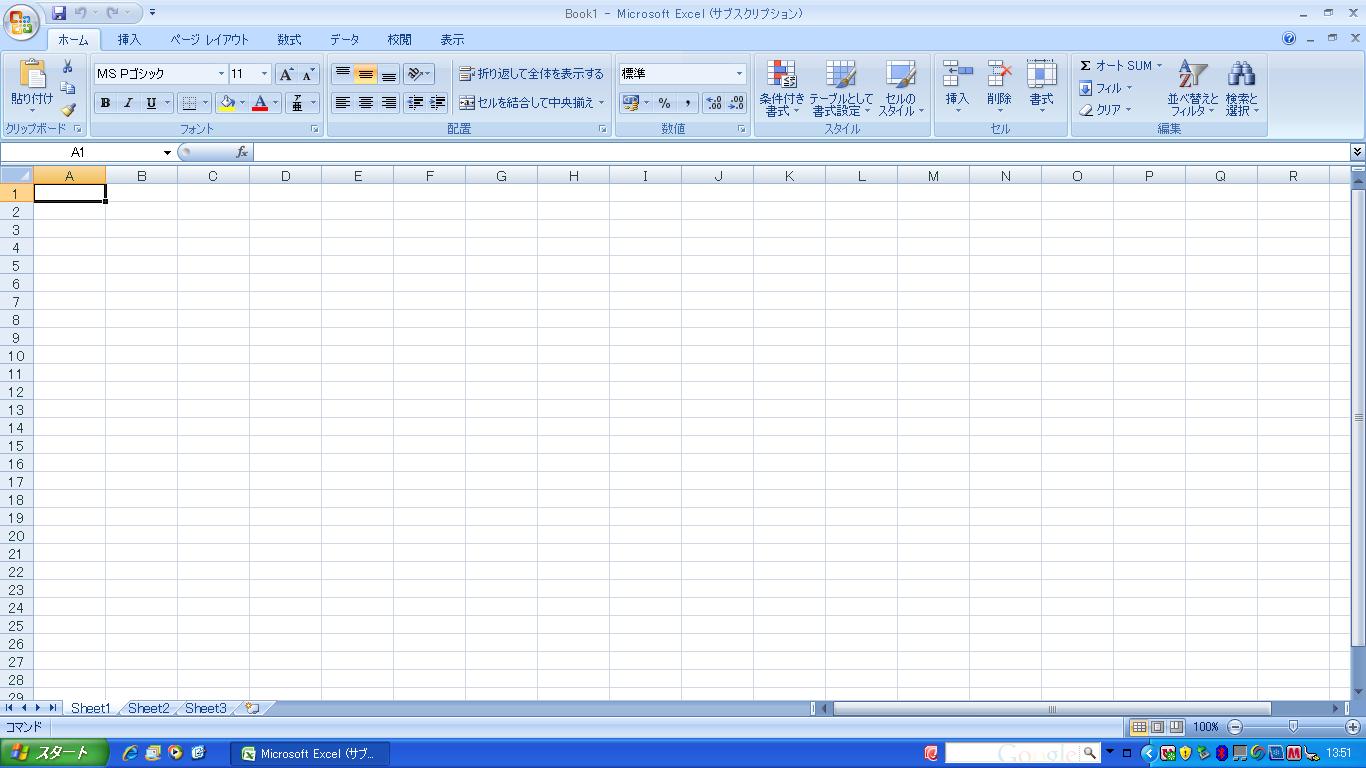Decrease decimal places
Viewport: 1366px width, 768px height.
[x=737, y=103]
